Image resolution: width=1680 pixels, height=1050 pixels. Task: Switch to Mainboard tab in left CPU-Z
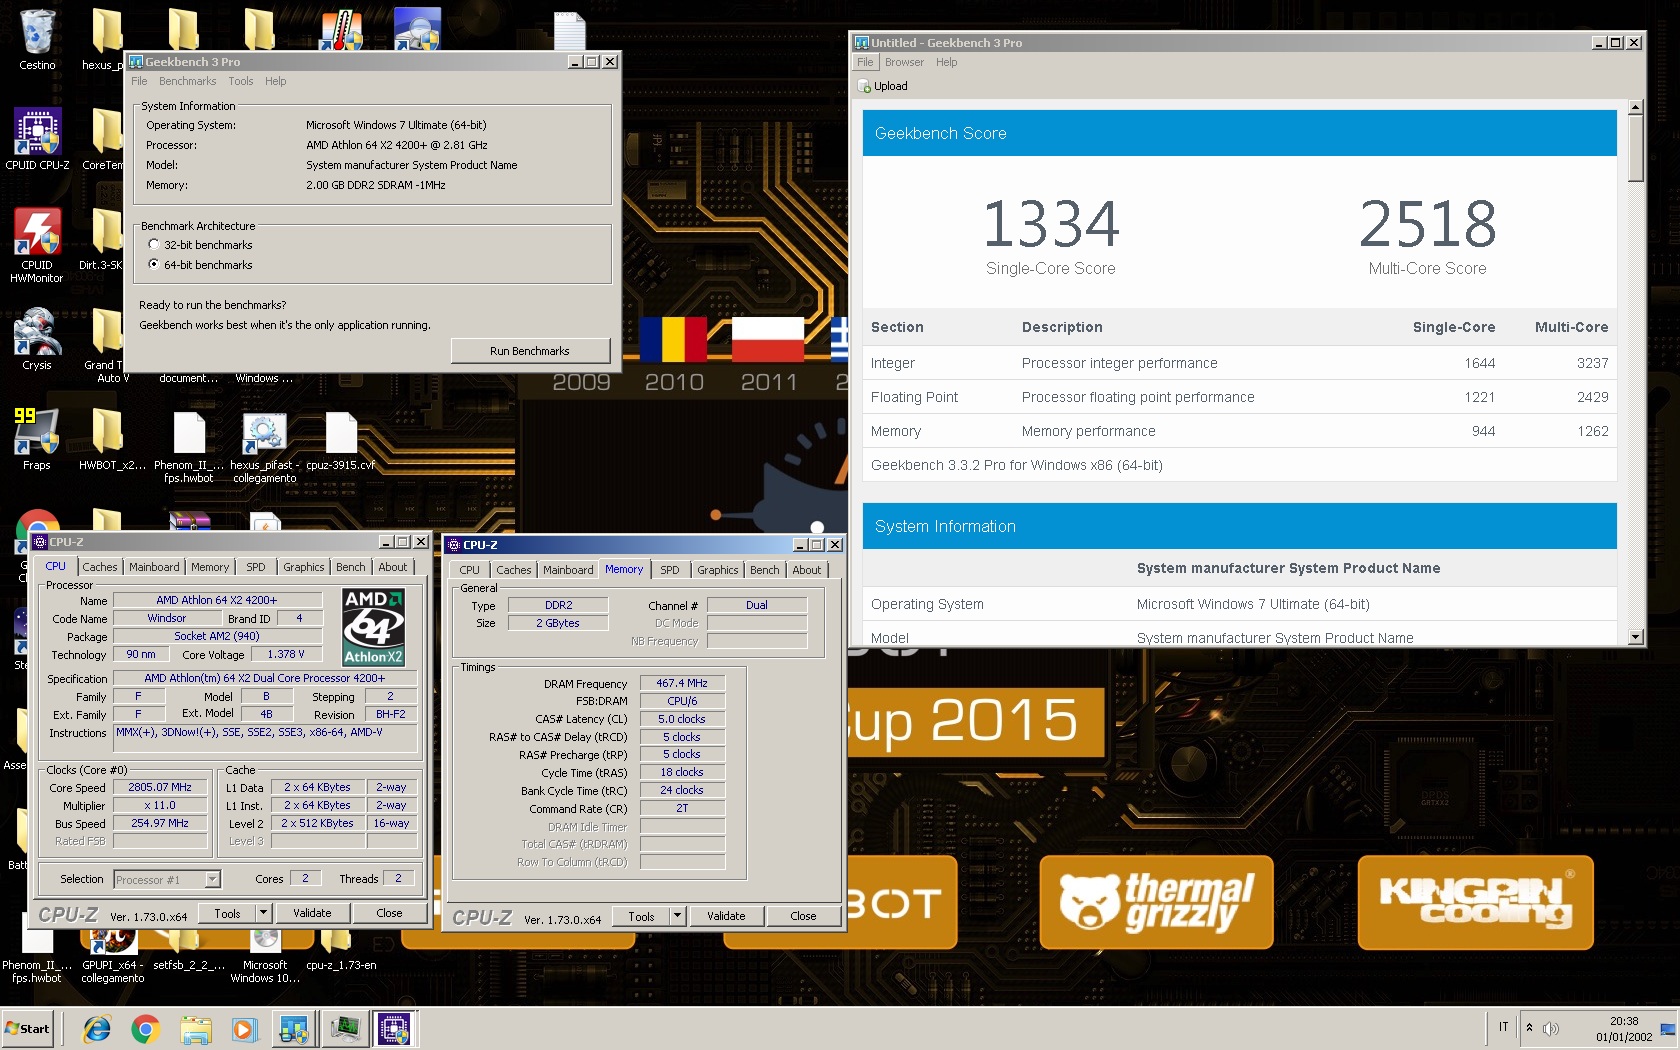click(x=154, y=567)
